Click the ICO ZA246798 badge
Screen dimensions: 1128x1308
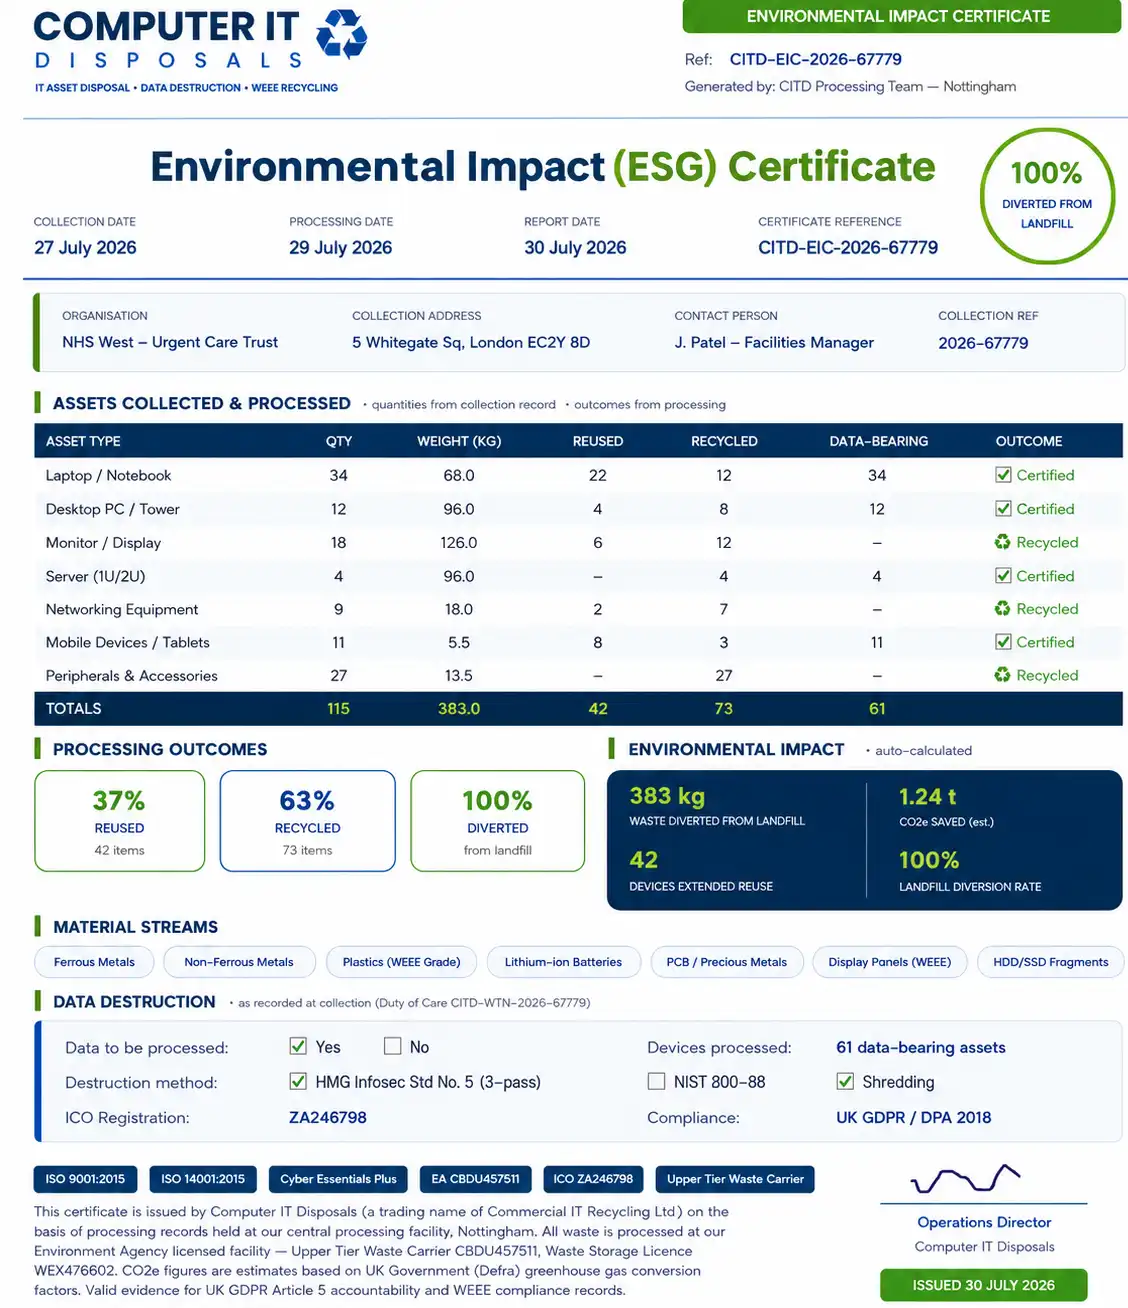(x=593, y=1179)
